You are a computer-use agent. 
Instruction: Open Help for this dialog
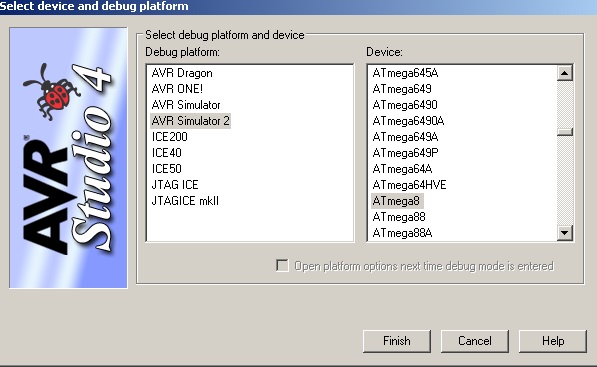(553, 341)
